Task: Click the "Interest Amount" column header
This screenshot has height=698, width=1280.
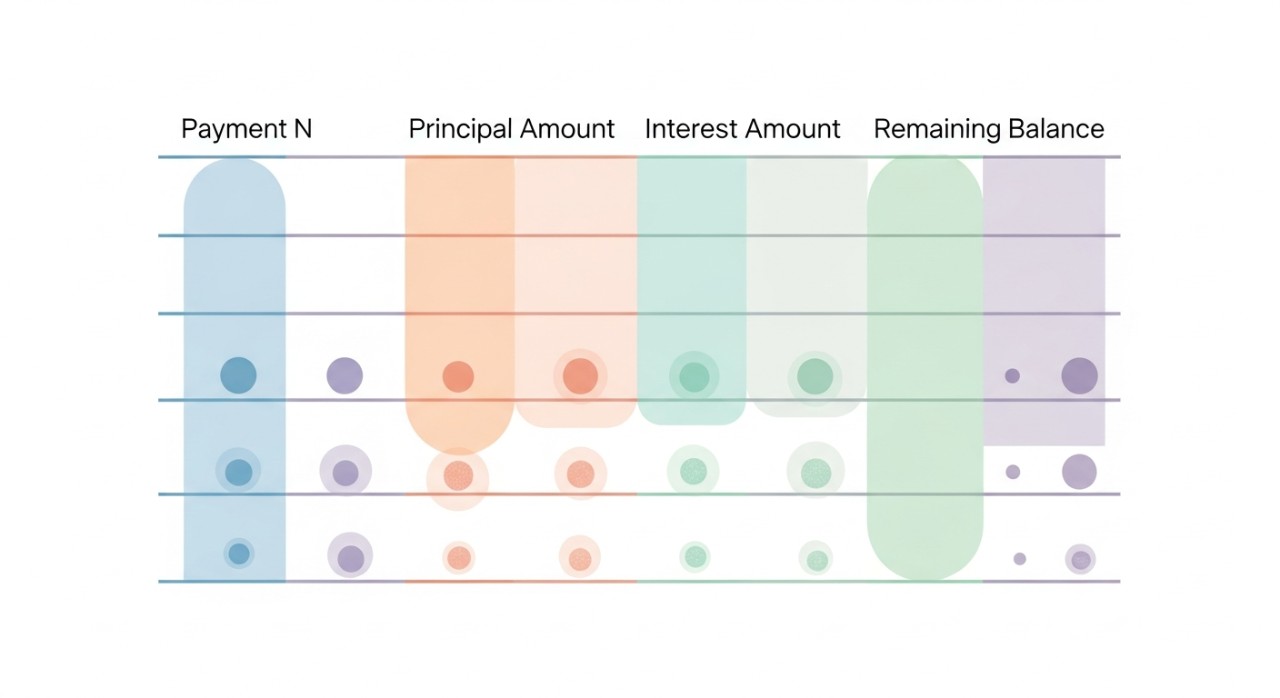Action: pyautogui.click(x=742, y=129)
